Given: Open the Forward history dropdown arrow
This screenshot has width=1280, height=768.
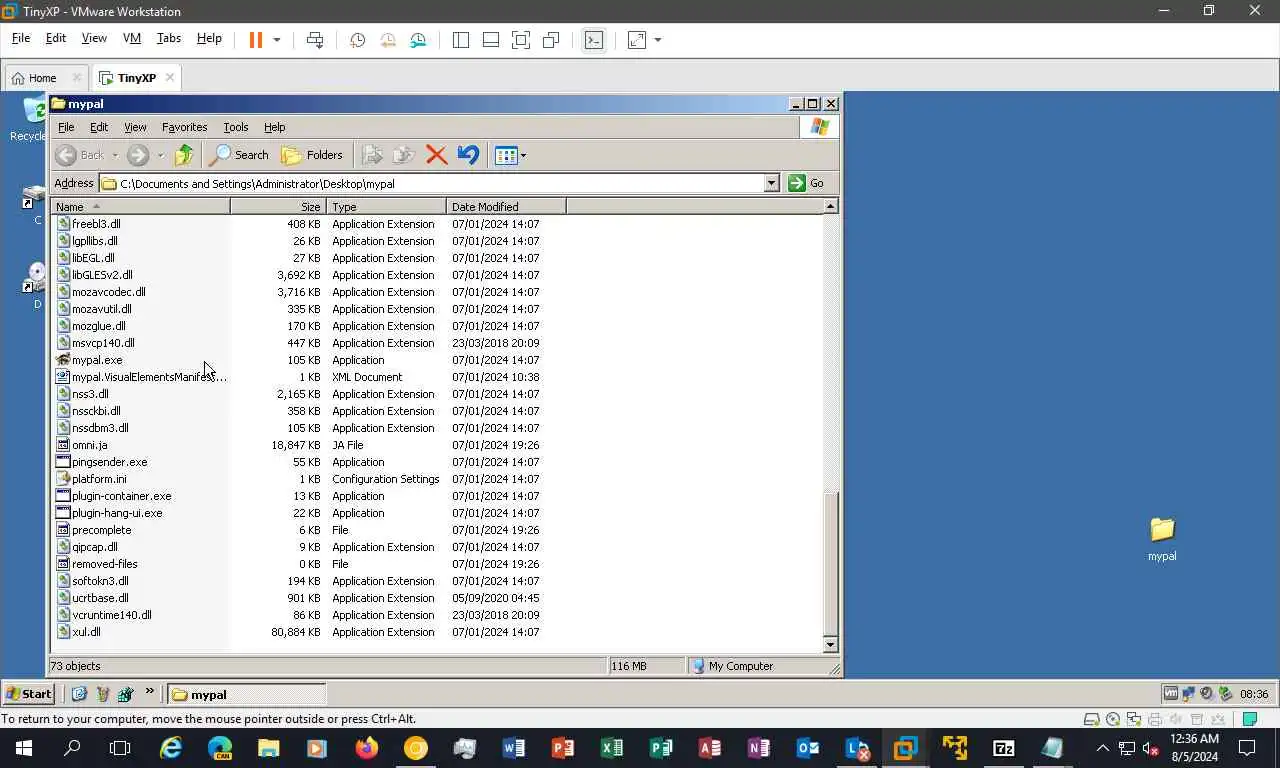Looking at the screenshot, I should tap(160, 155).
